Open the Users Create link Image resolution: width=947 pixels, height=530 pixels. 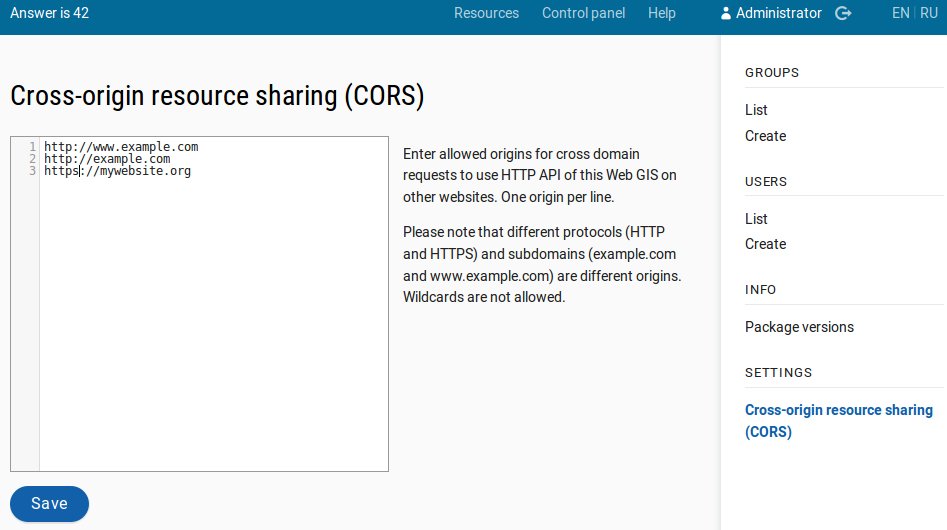pos(765,244)
